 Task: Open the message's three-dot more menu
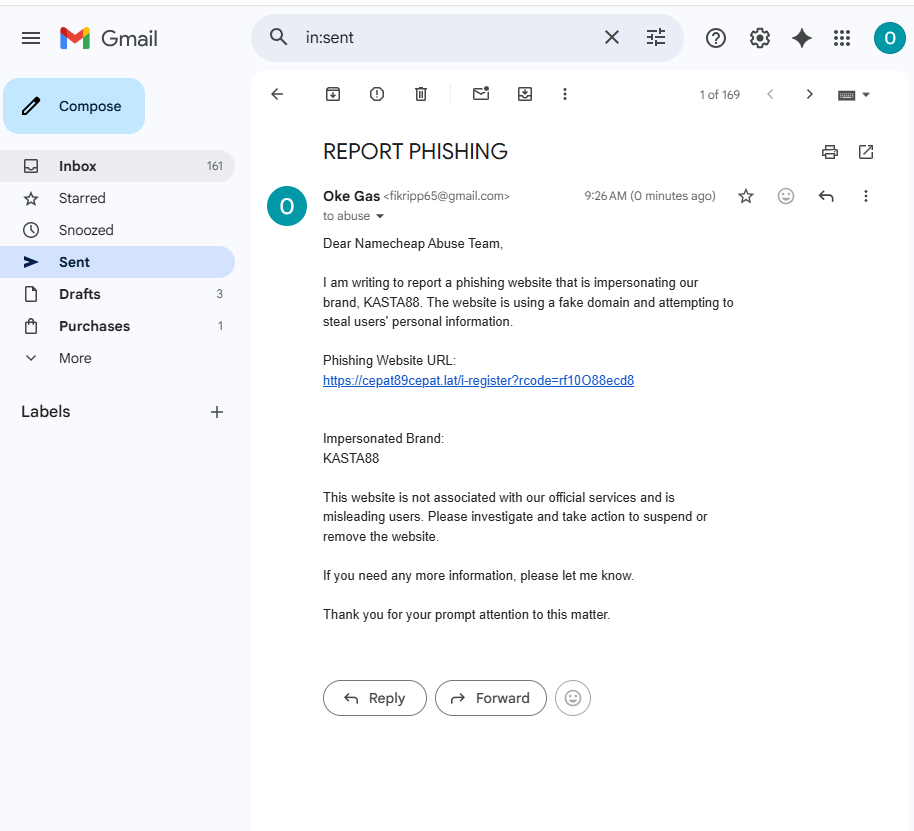click(x=866, y=196)
